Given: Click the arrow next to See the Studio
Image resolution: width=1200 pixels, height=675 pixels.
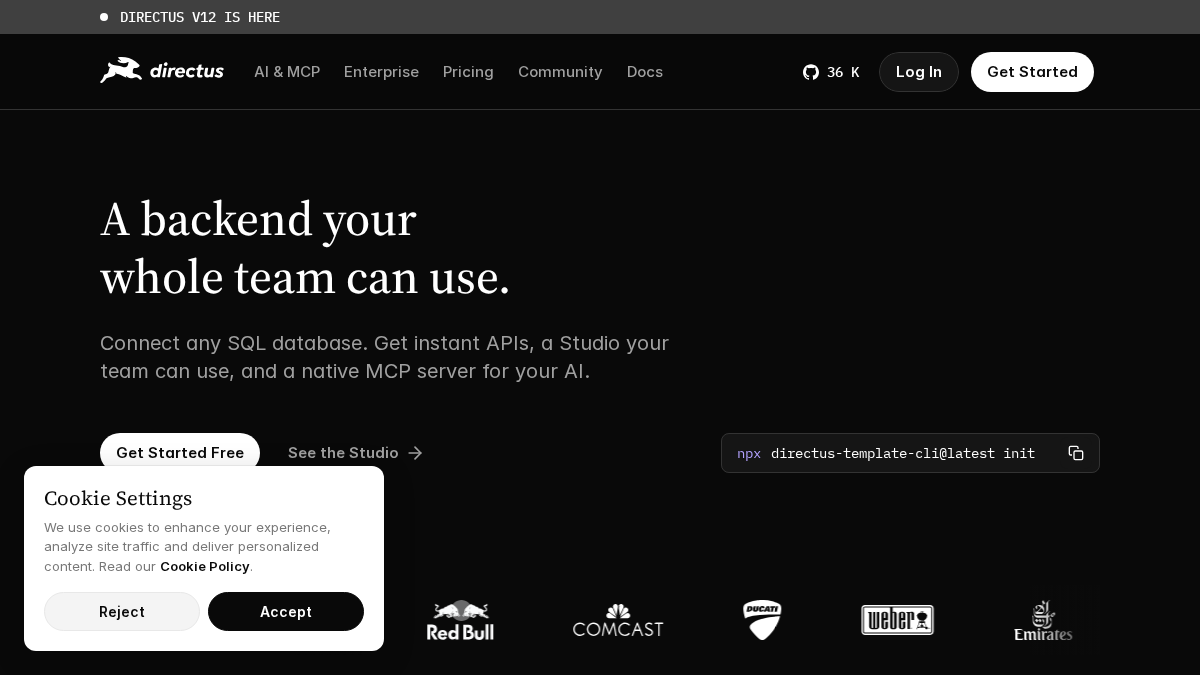Looking at the screenshot, I should pyautogui.click(x=415, y=453).
